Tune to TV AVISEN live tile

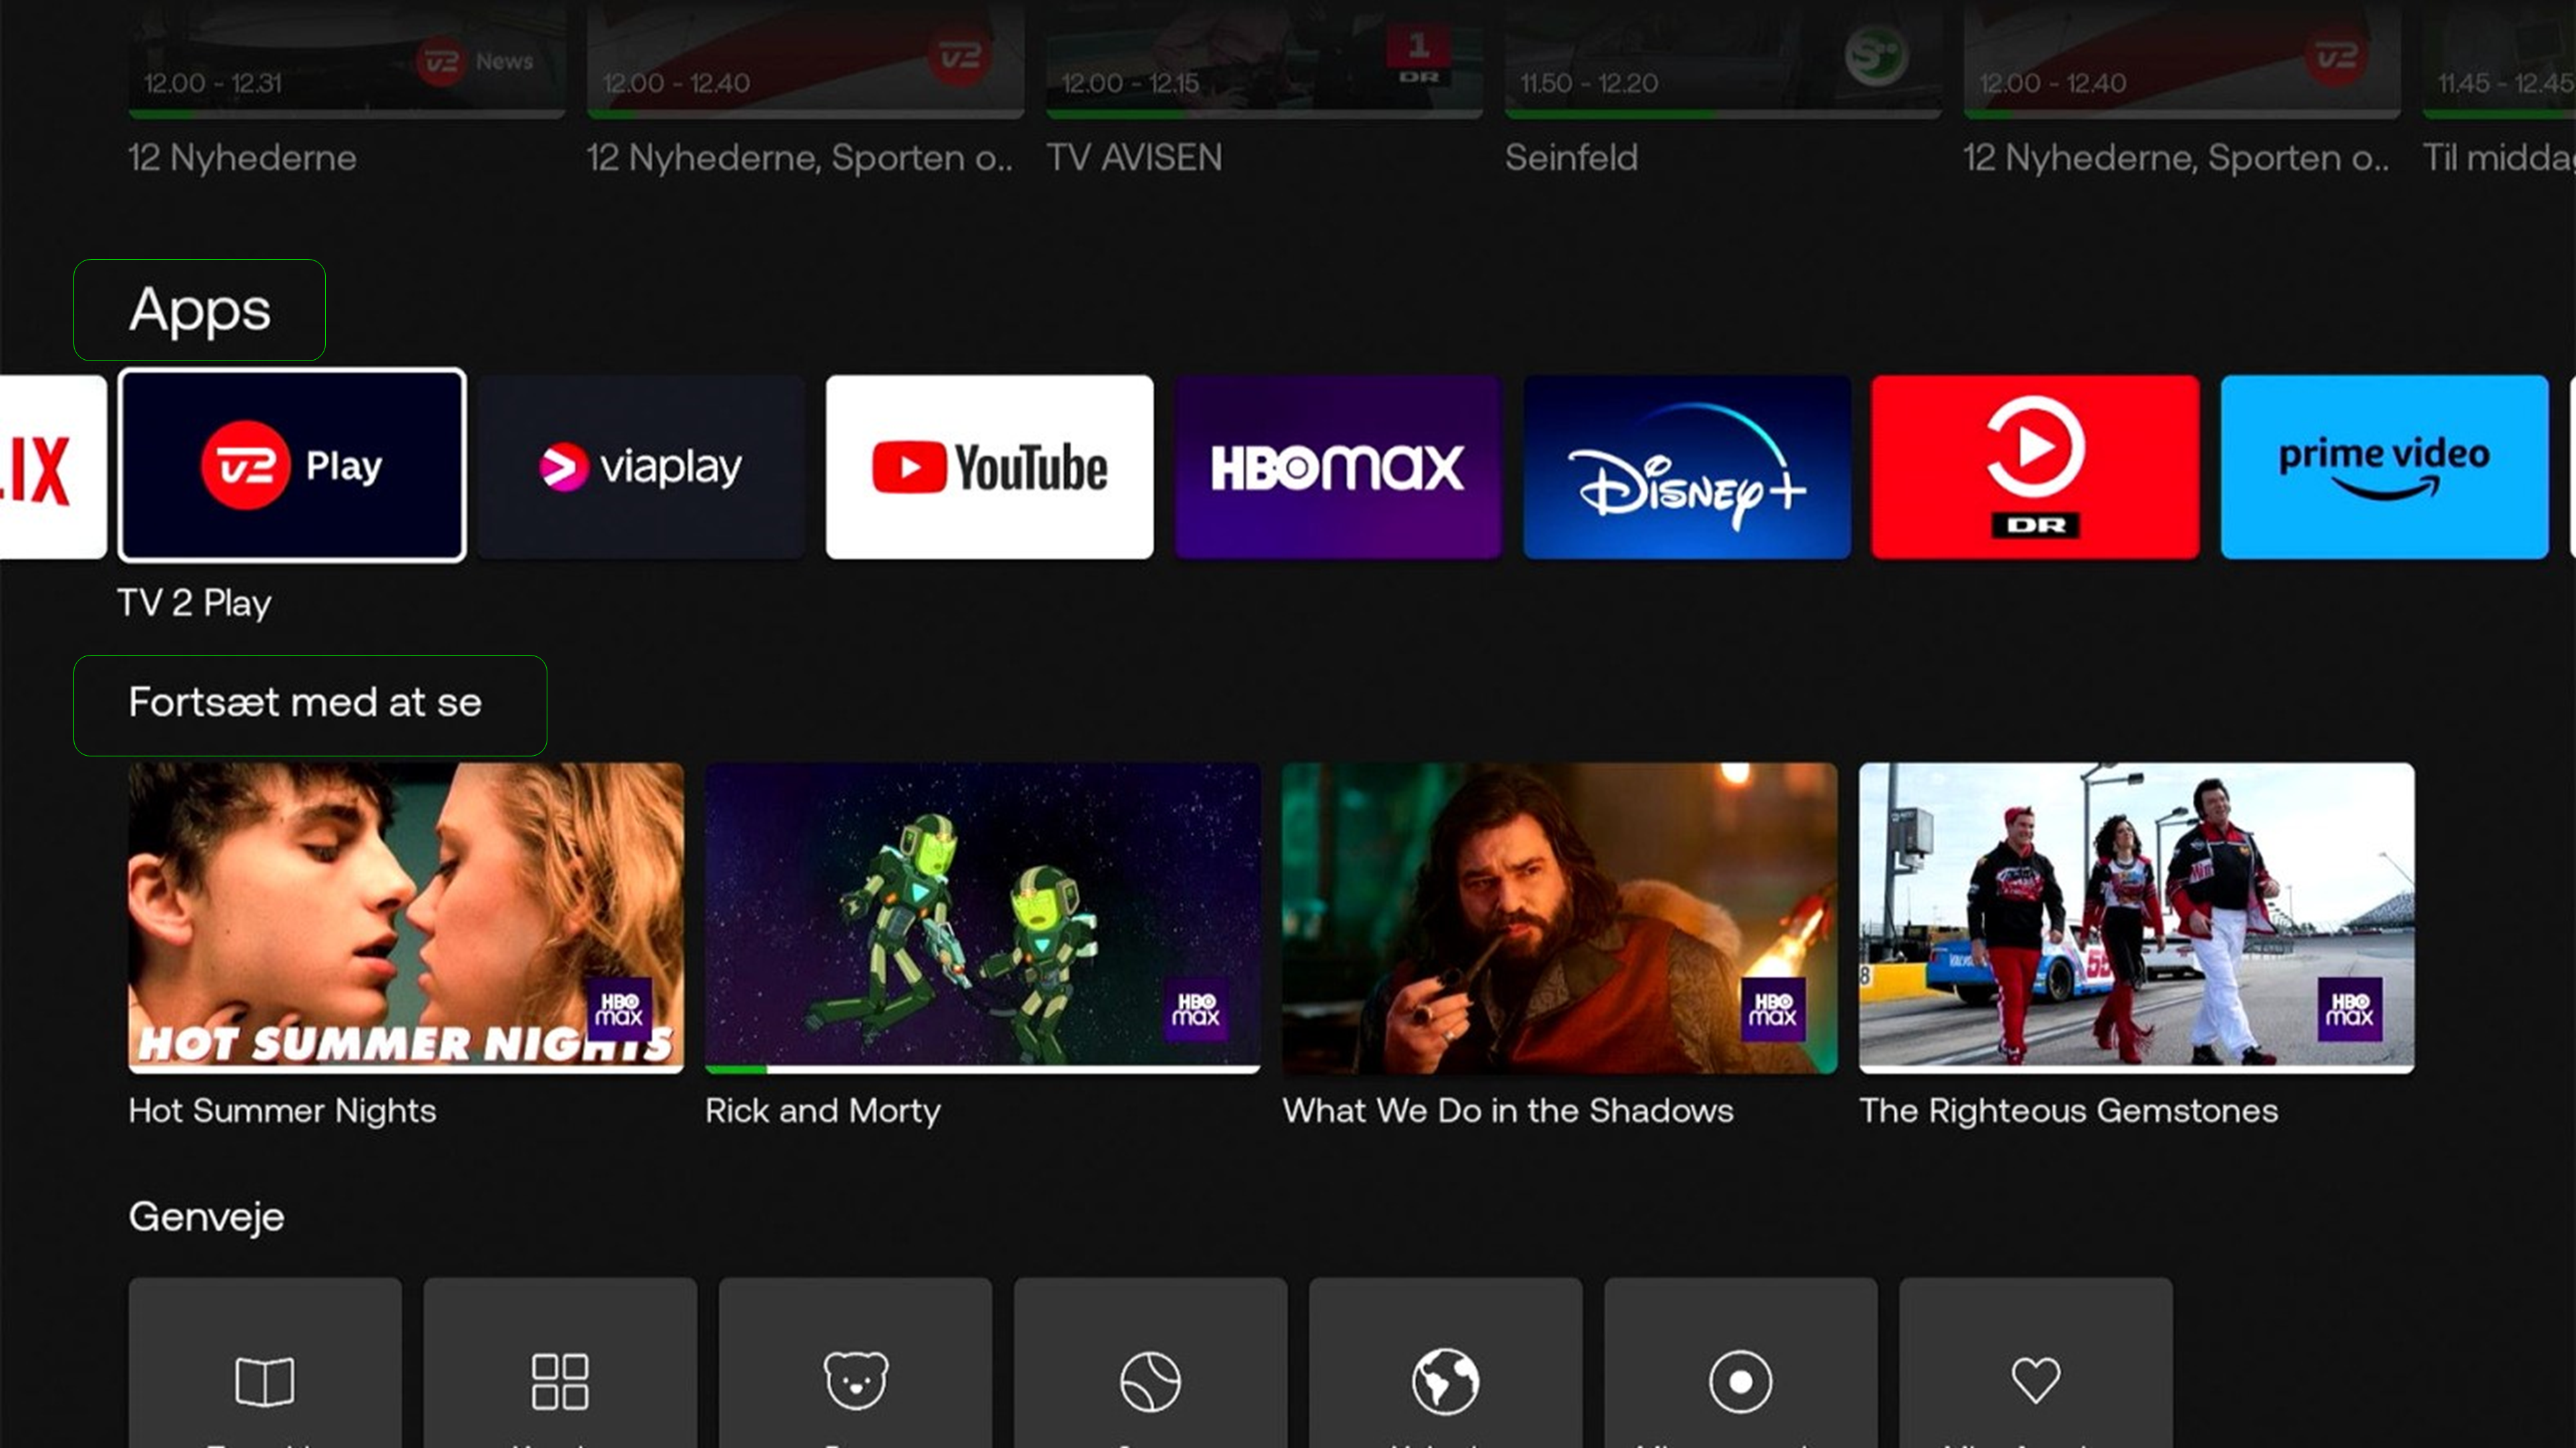point(1264,60)
